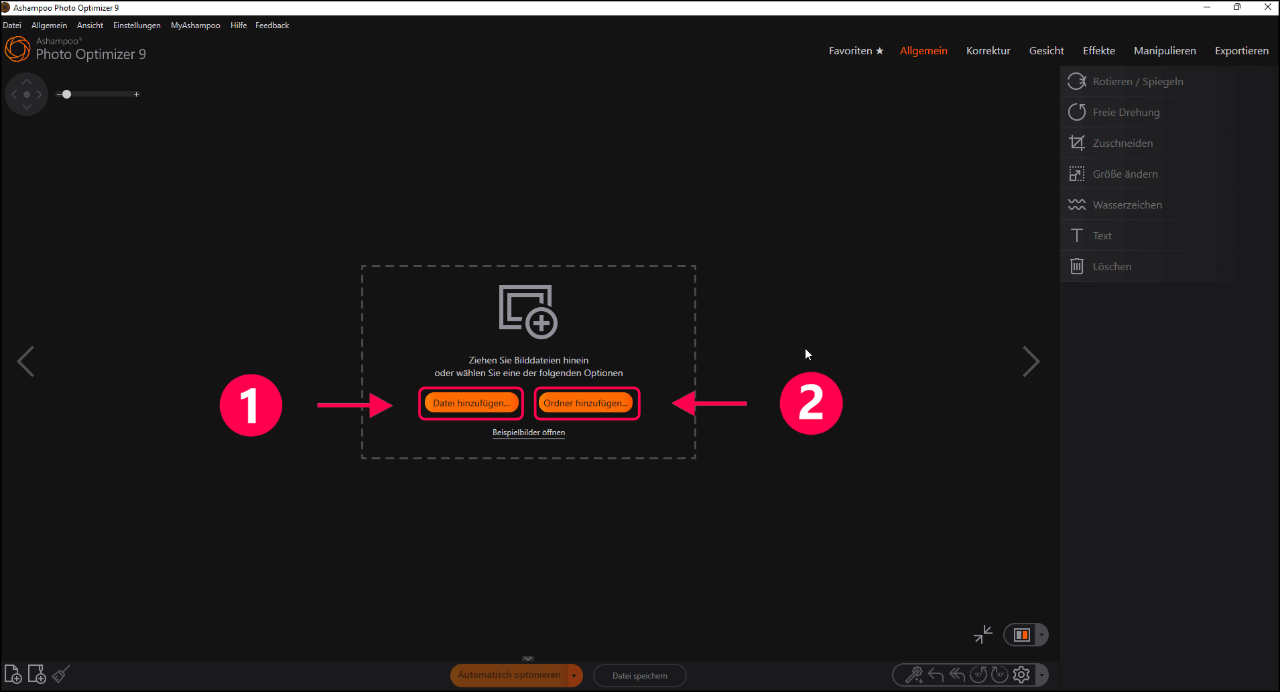Click the single undo arrow icon
The width and height of the screenshot is (1280, 692).
936,675
